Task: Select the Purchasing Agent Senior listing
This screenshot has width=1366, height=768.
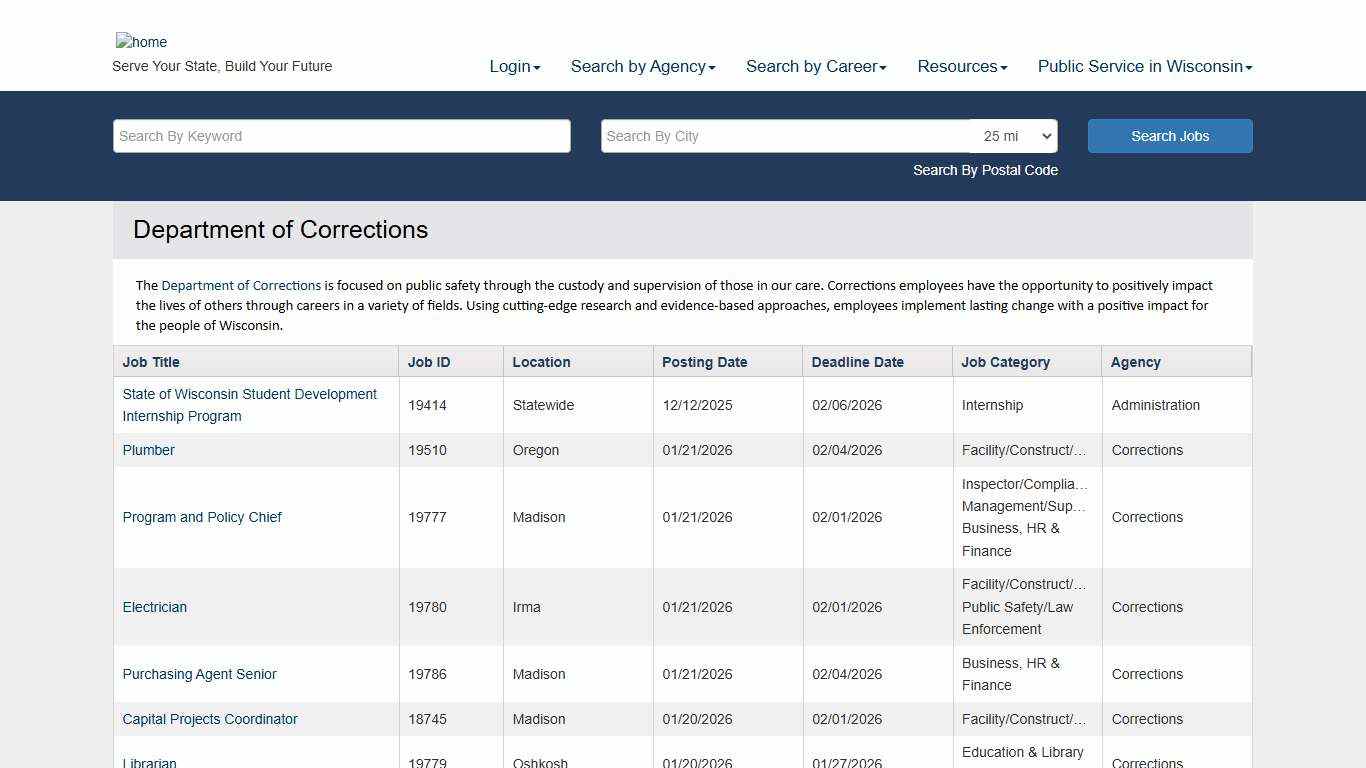Action: (199, 674)
